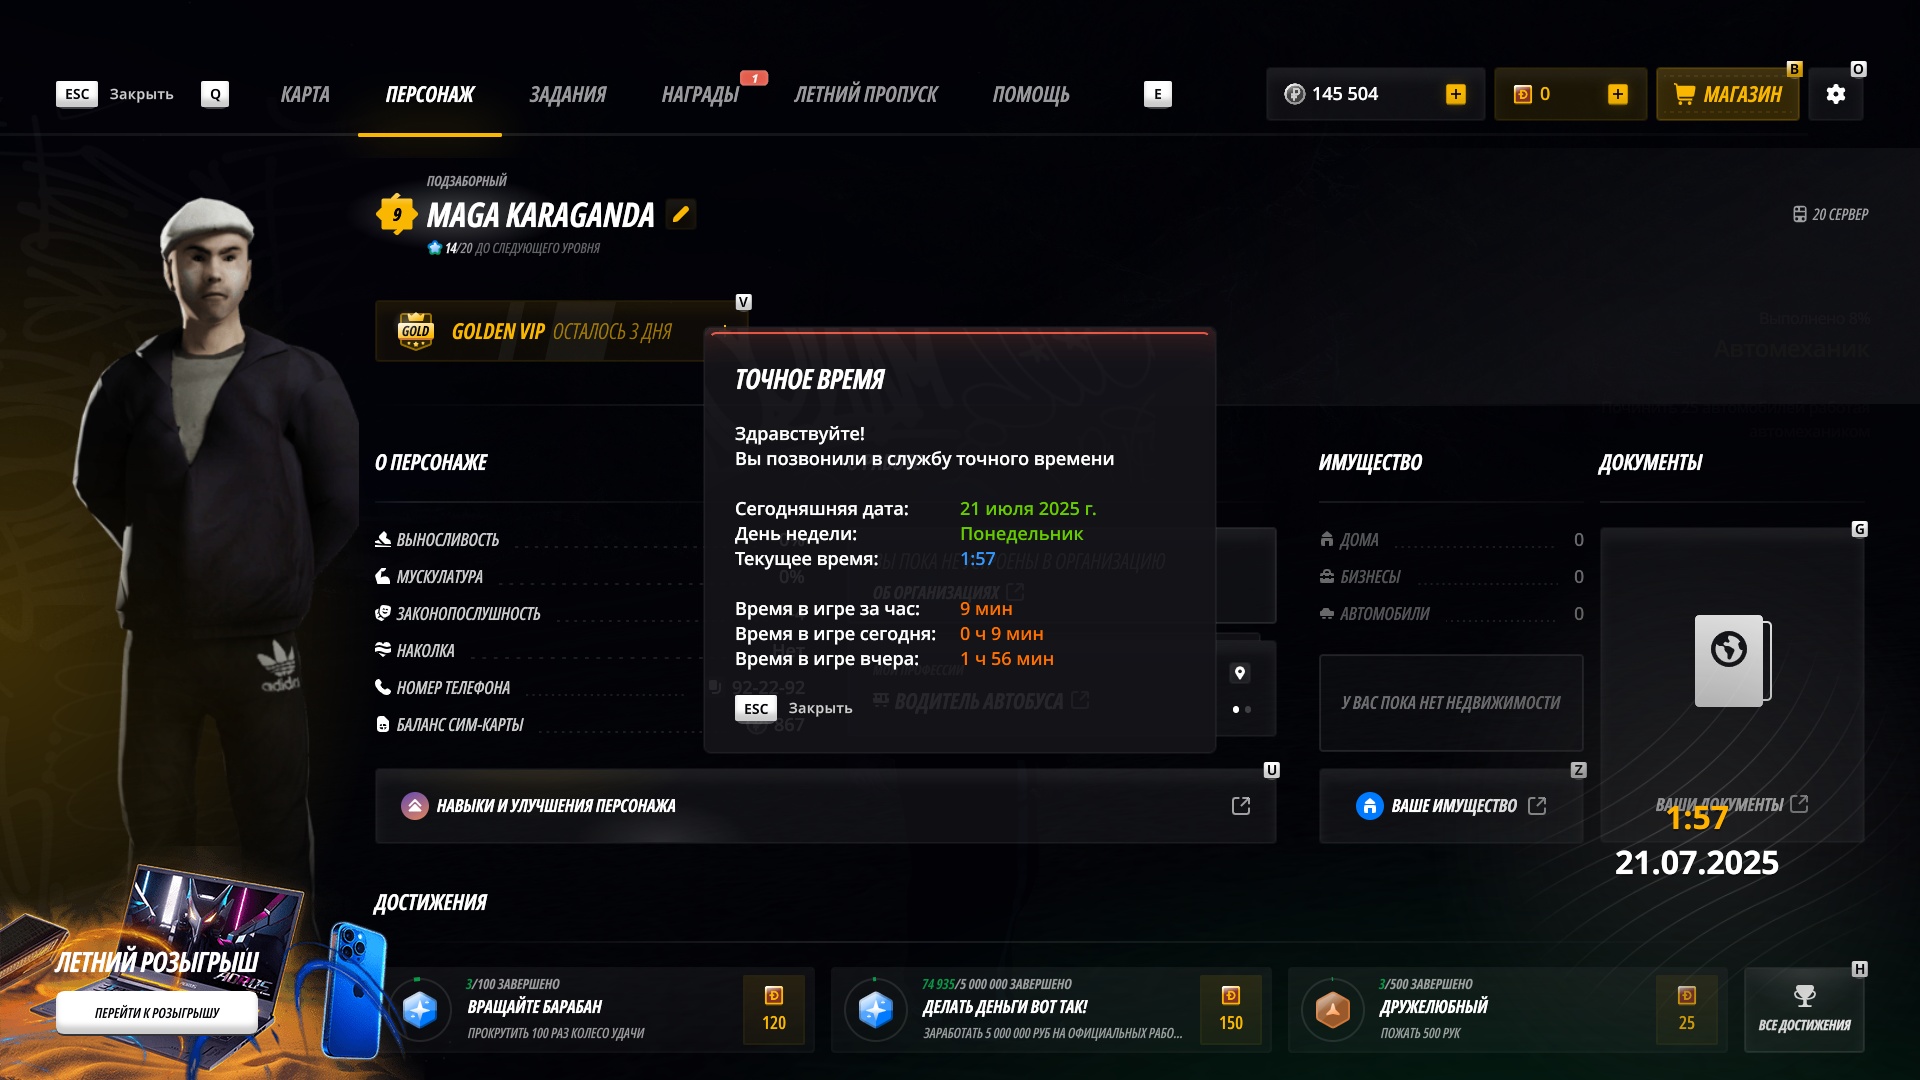Switch to the Карта tab

point(305,94)
